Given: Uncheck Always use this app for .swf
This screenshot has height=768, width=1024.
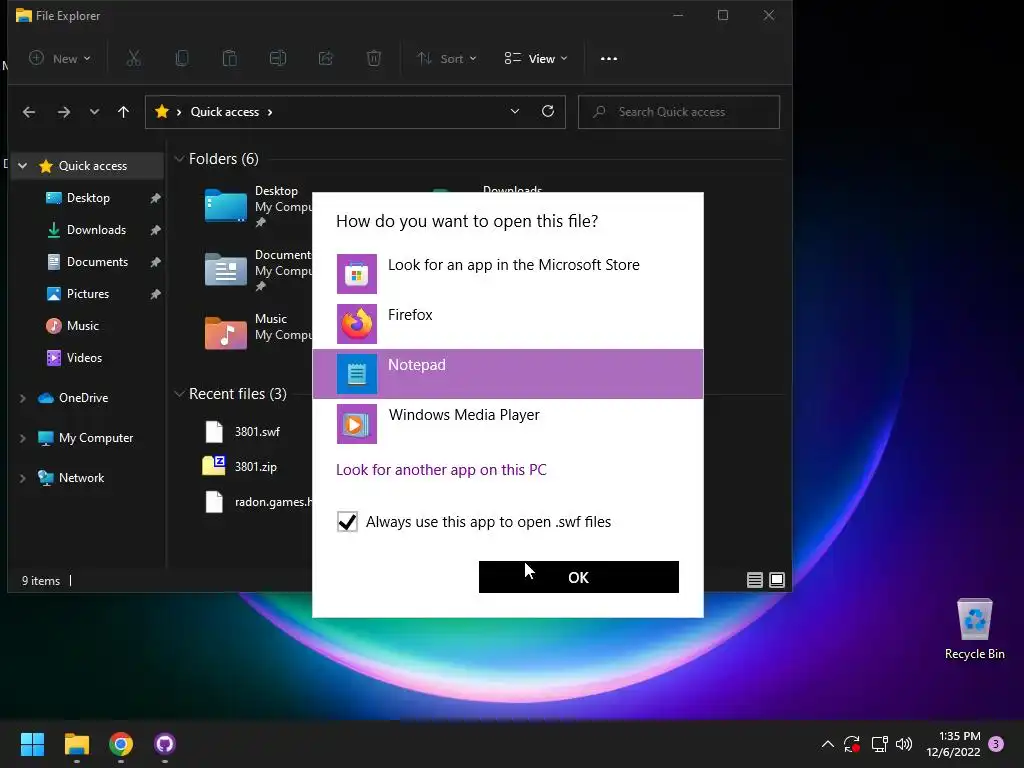Looking at the screenshot, I should pyautogui.click(x=347, y=522).
